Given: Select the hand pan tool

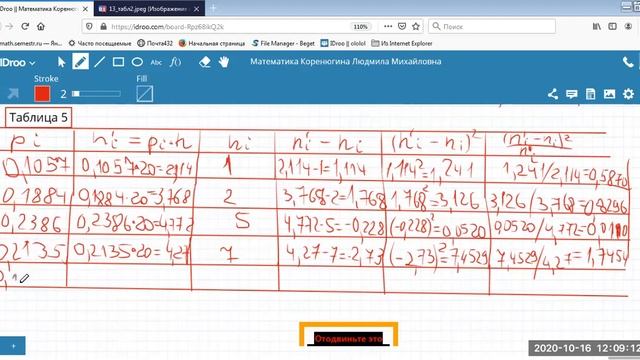Looking at the screenshot, I should pyautogui.click(x=224, y=62).
